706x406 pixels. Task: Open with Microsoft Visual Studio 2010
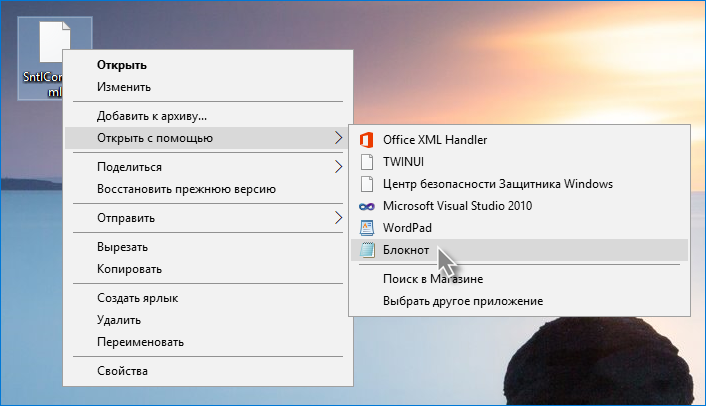(x=520, y=206)
